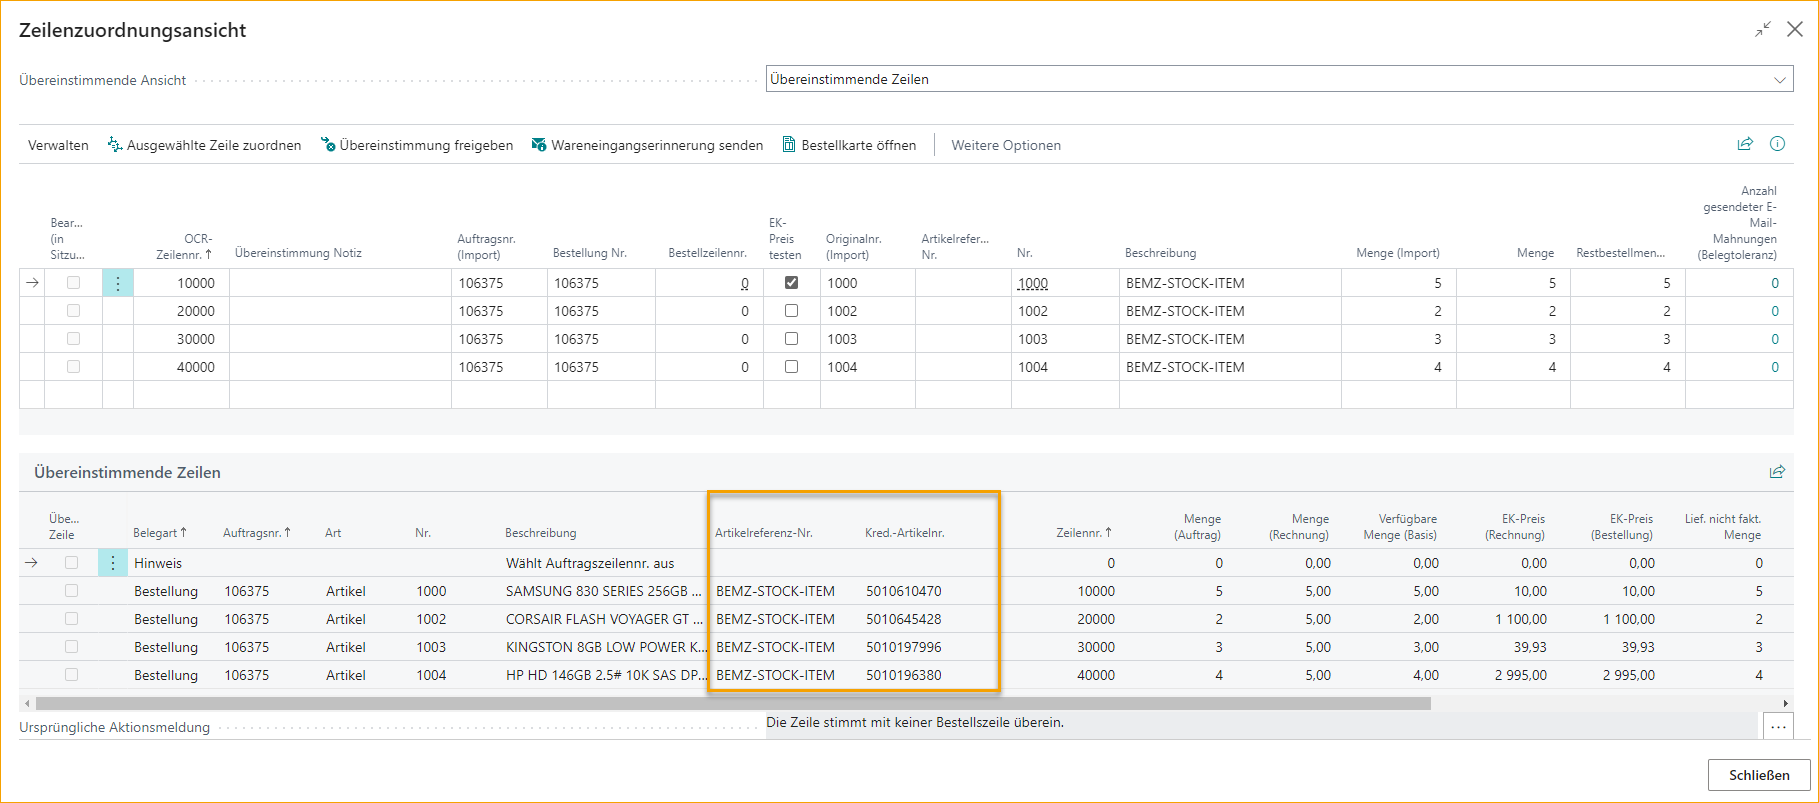Screen dimensions: 1819x803
Task: Open the Verwalten menu
Action: click(58, 145)
